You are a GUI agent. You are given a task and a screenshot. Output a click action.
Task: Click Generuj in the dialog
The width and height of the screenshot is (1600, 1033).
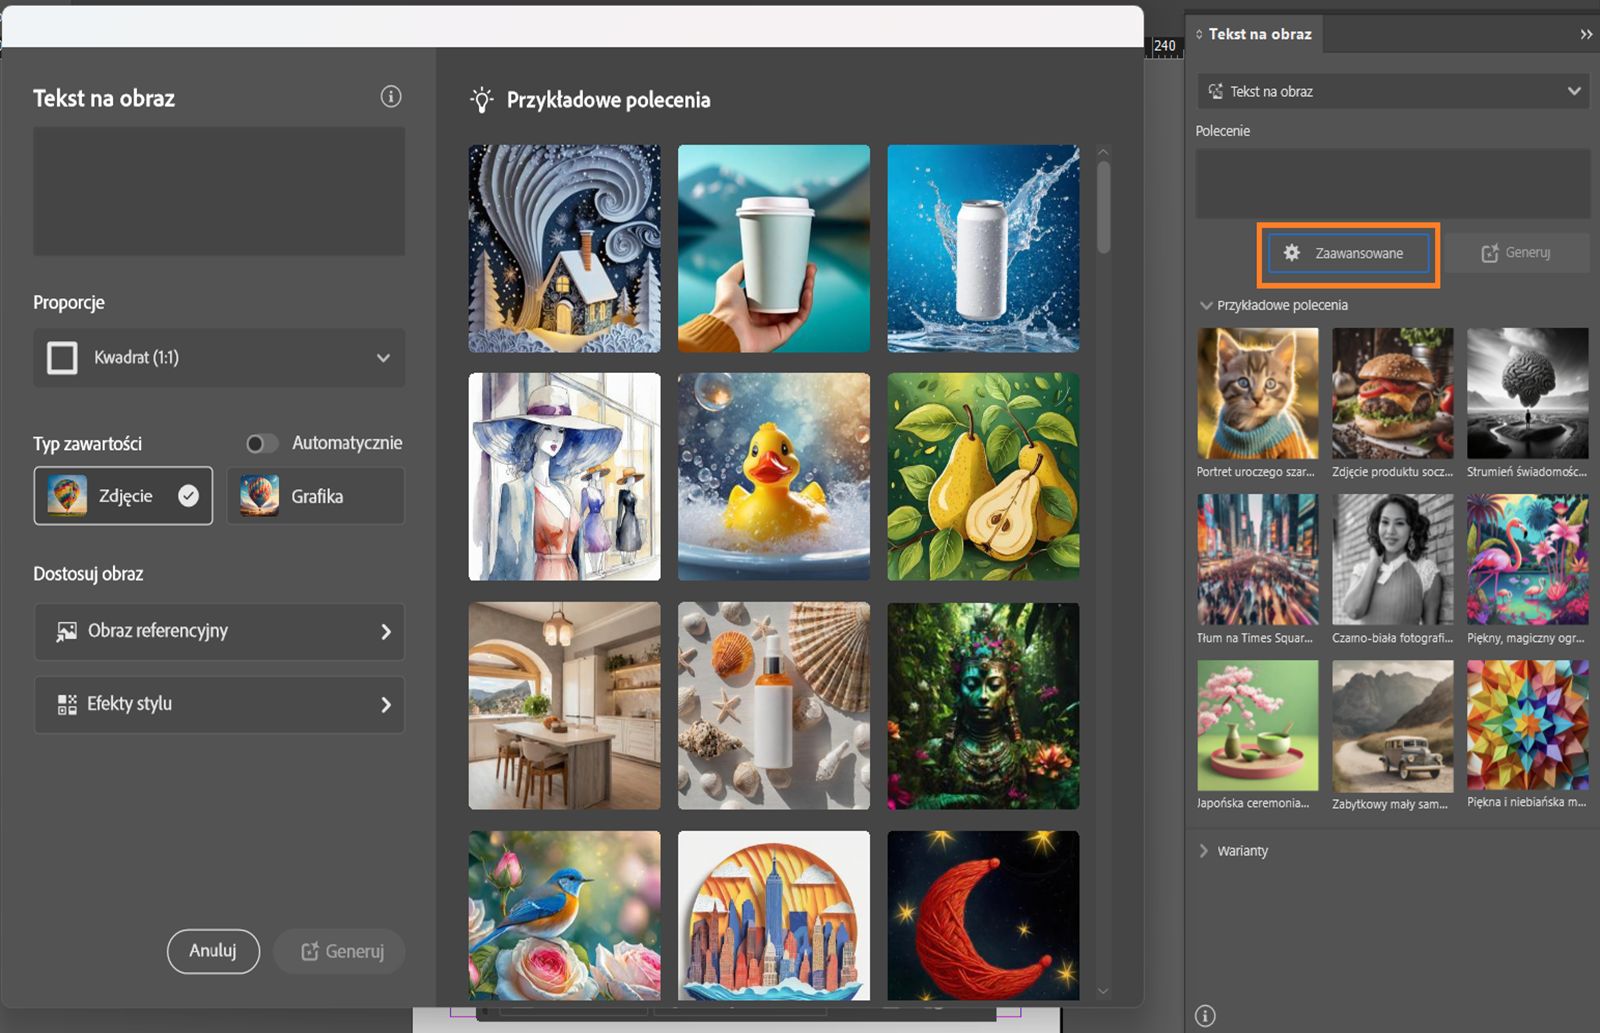pyautogui.click(x=342, y=951)
